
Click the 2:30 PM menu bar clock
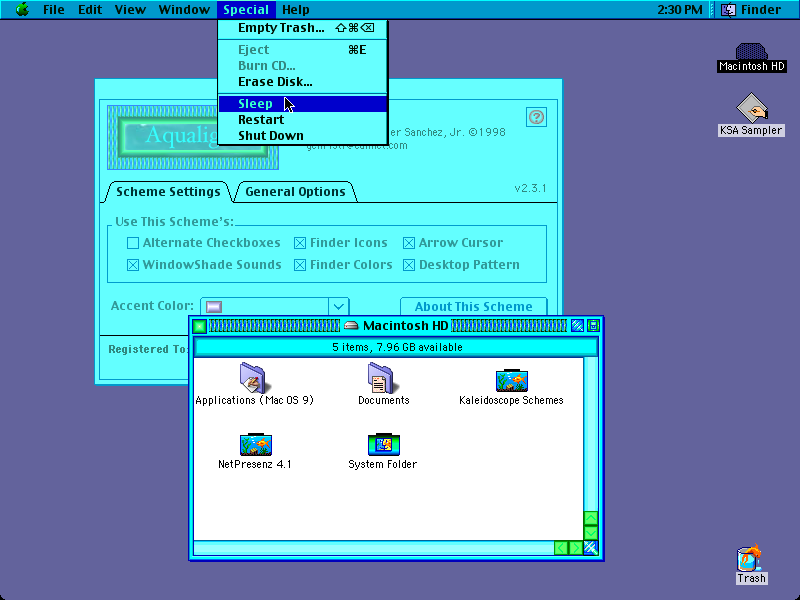pos(680,9)
